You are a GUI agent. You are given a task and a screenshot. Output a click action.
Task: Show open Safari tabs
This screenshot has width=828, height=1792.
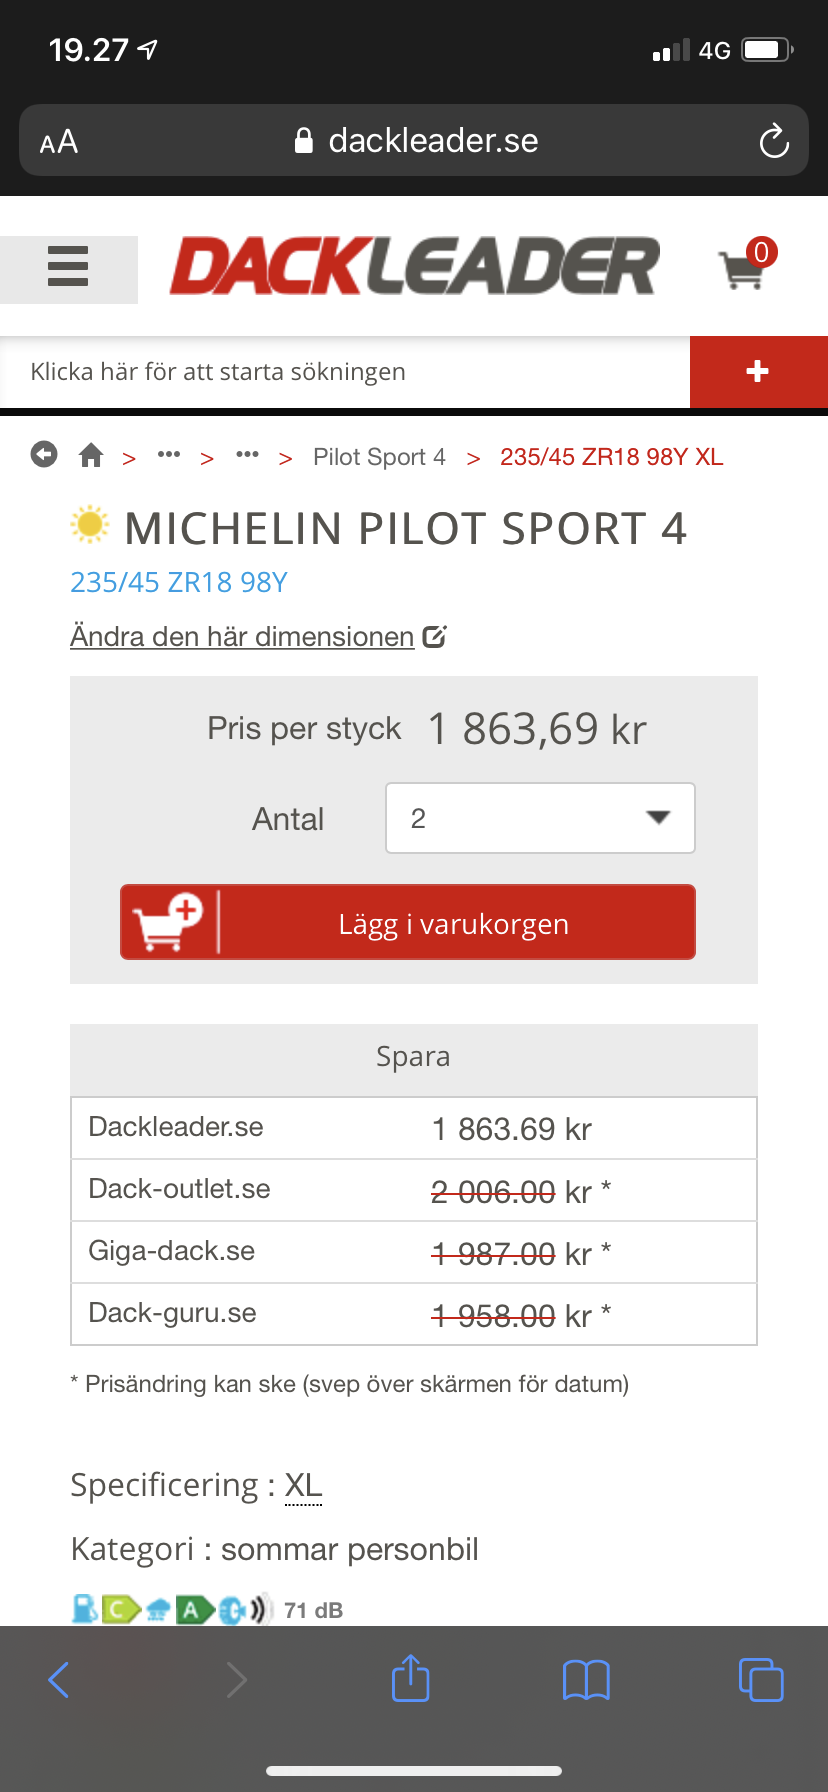coord(760,1679)
